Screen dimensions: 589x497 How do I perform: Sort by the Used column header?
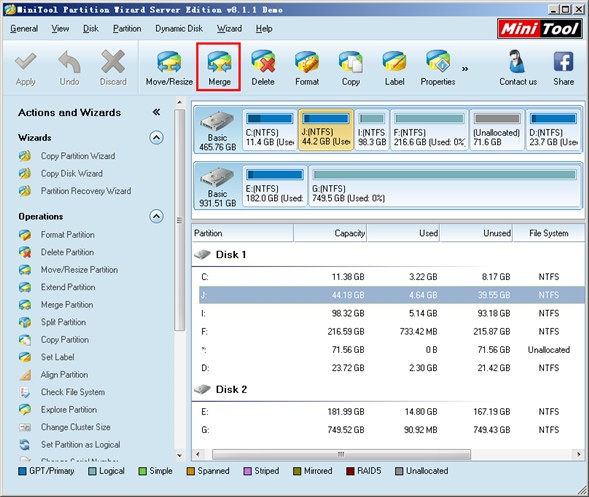coord(403,233)
